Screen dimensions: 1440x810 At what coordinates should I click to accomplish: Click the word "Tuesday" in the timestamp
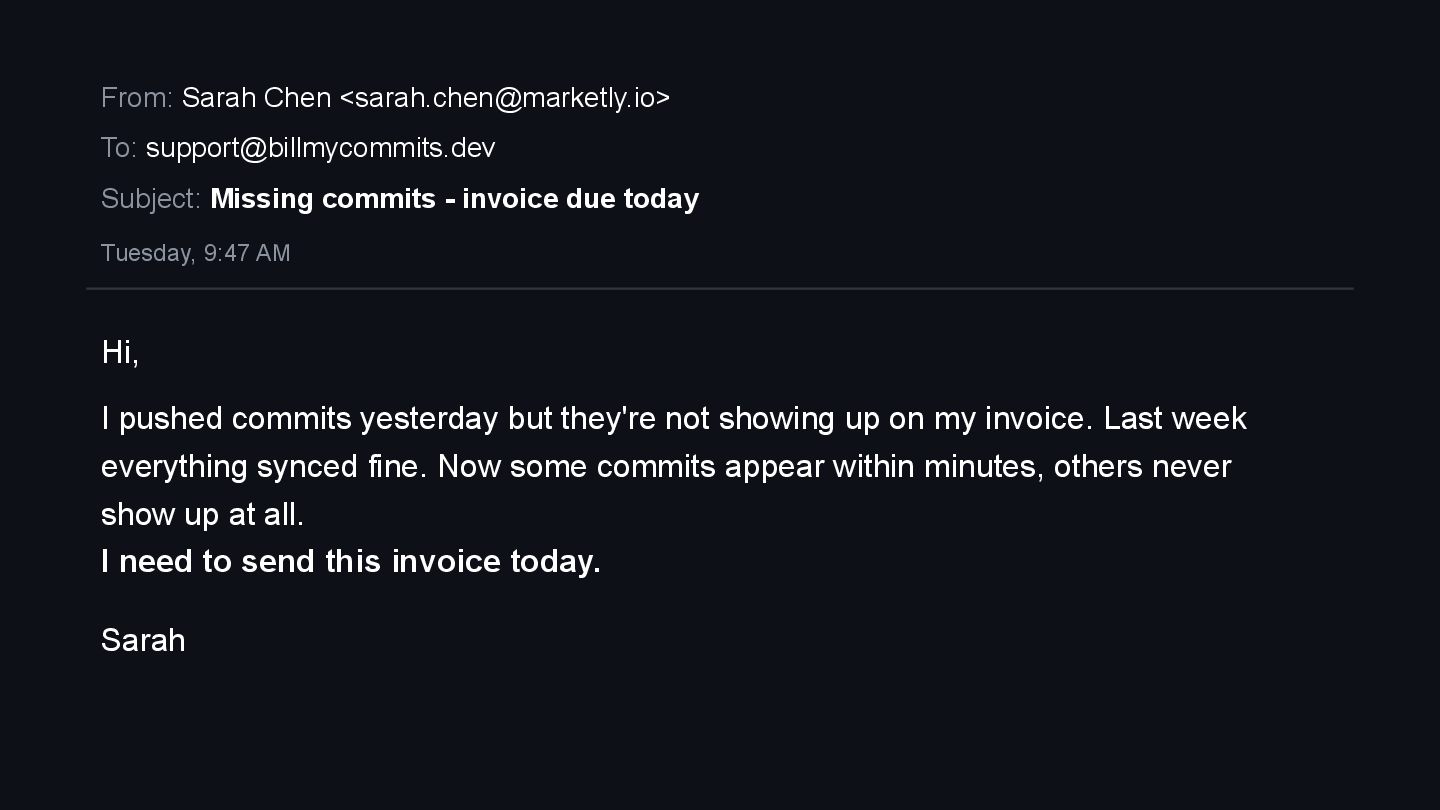(147, 253)
